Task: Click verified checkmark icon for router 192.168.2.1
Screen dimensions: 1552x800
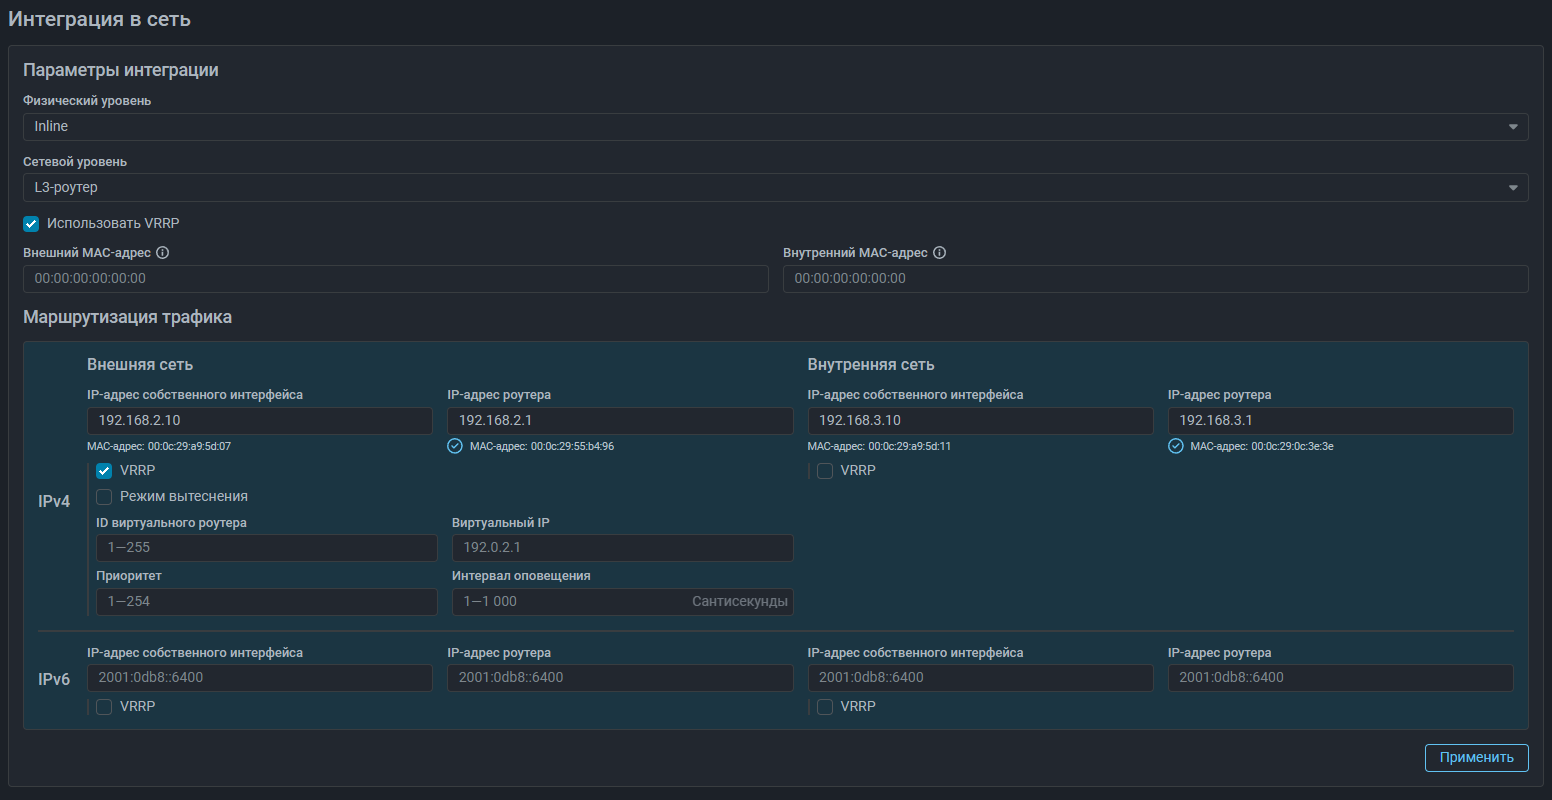Action: click(x=455, y=446)
